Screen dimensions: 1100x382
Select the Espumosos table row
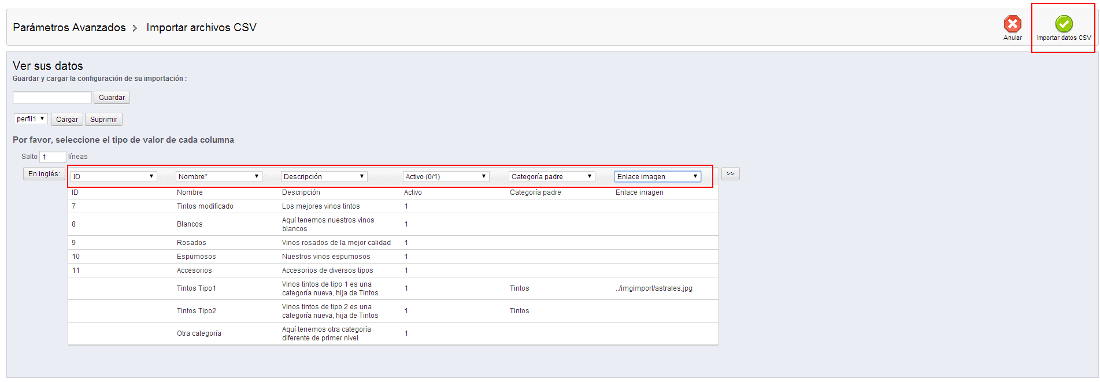pyautogui.click(x=393, y=257)
